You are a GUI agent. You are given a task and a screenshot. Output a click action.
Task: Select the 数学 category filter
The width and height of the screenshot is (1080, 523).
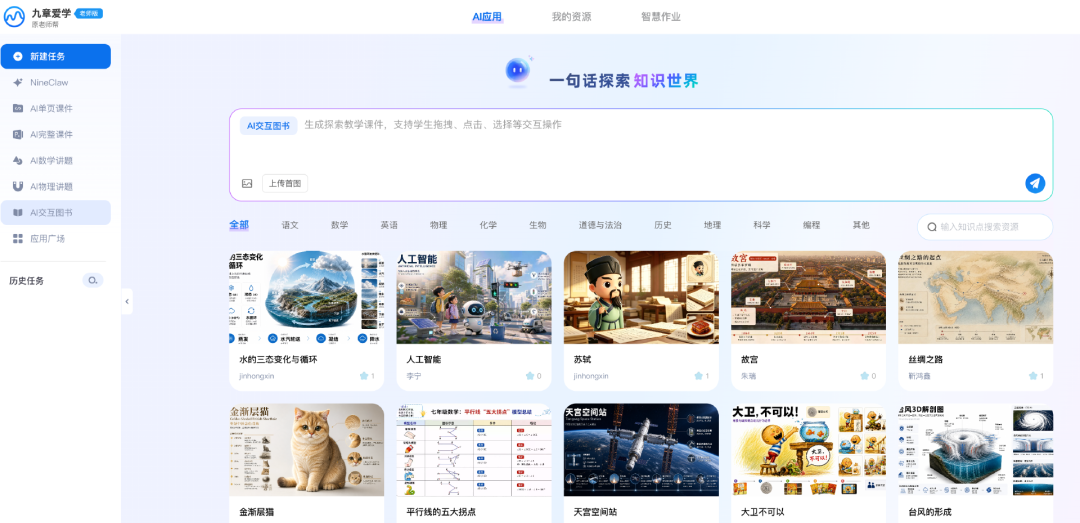pos(340,225)
